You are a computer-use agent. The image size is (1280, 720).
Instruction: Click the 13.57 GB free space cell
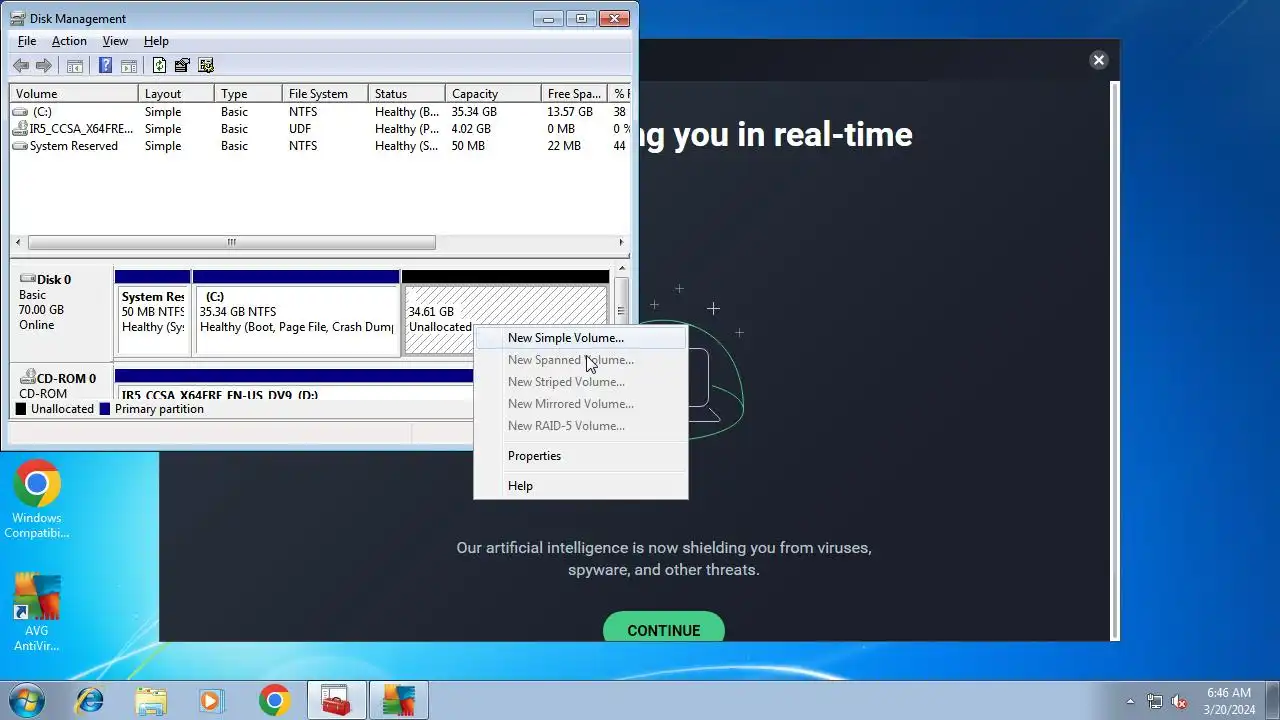[570, 112]
